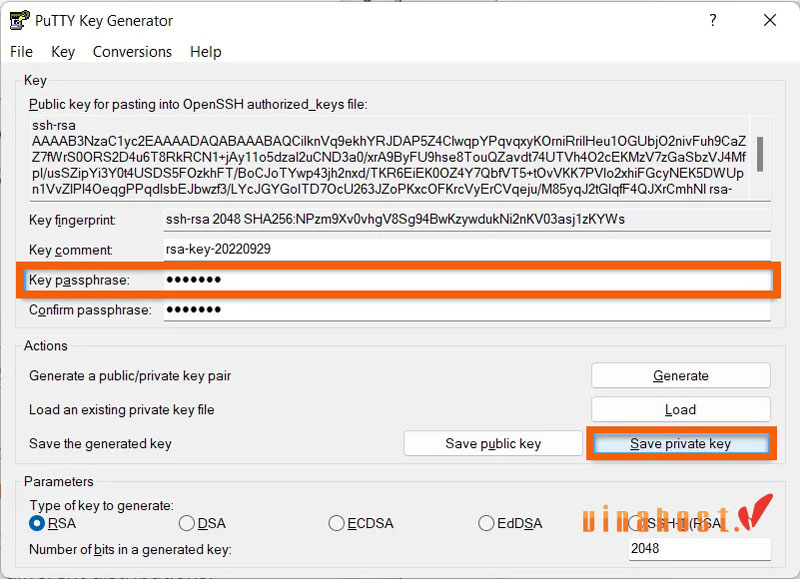Select the RSA key type

point(53,523)
